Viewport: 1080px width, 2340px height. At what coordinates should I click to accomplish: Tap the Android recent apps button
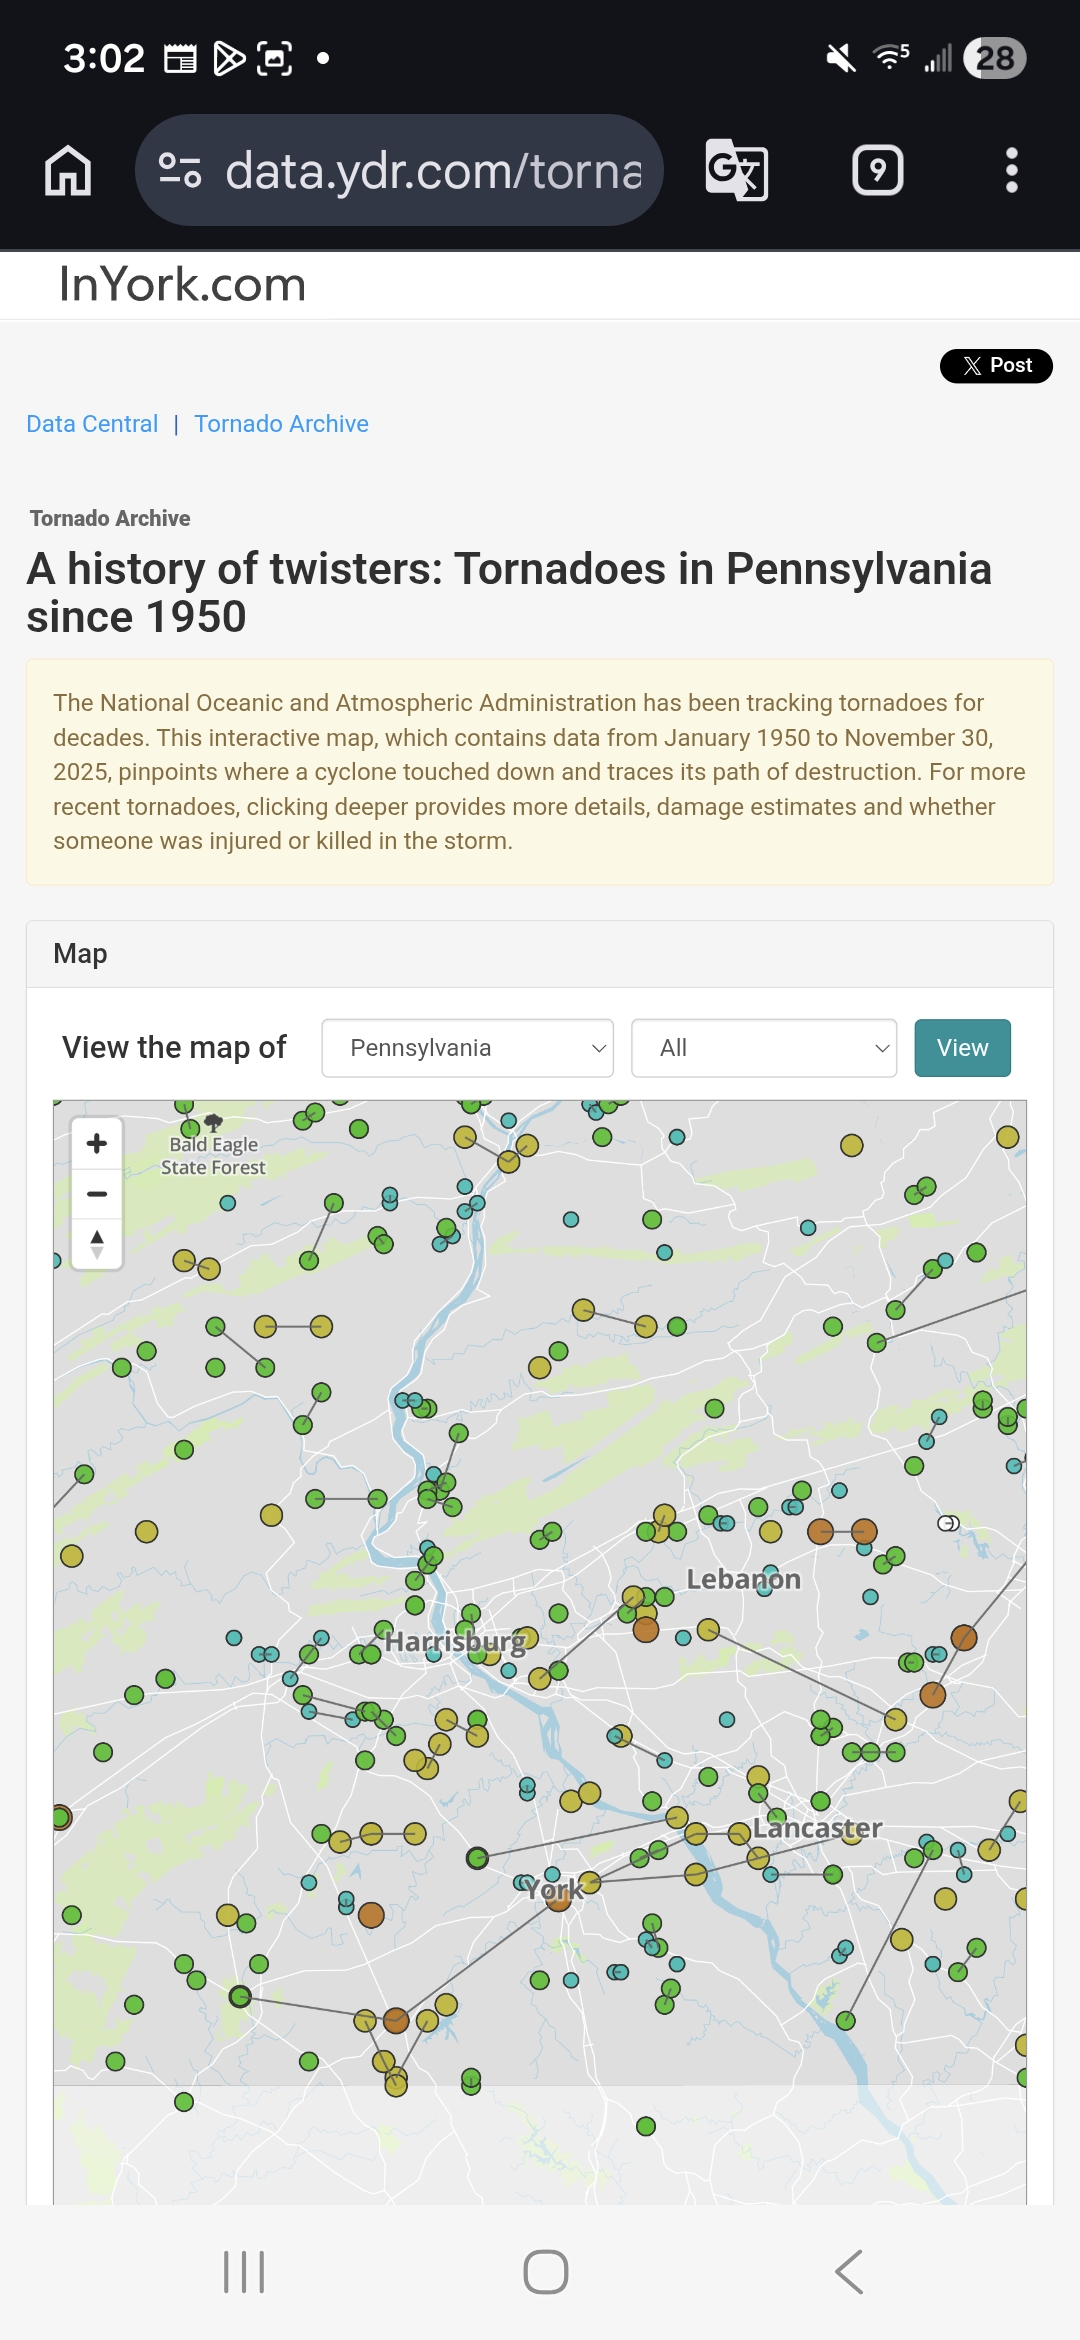(244, 2272)
